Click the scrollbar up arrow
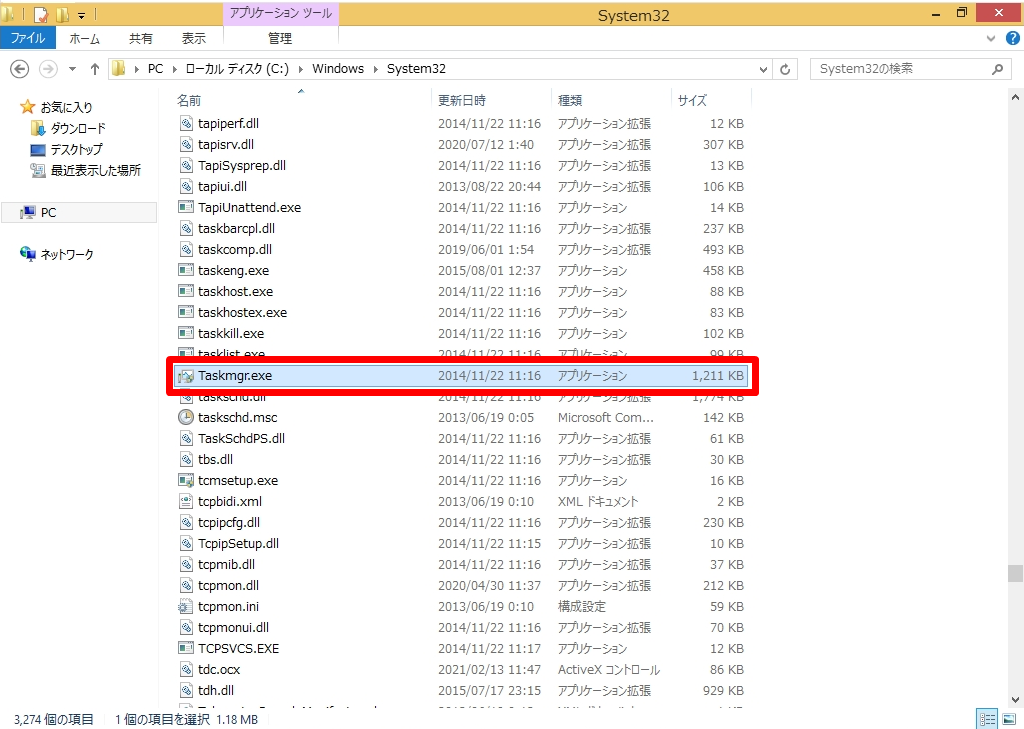1024x729 pixels. pyautogui.click(x=1014, y=97)
